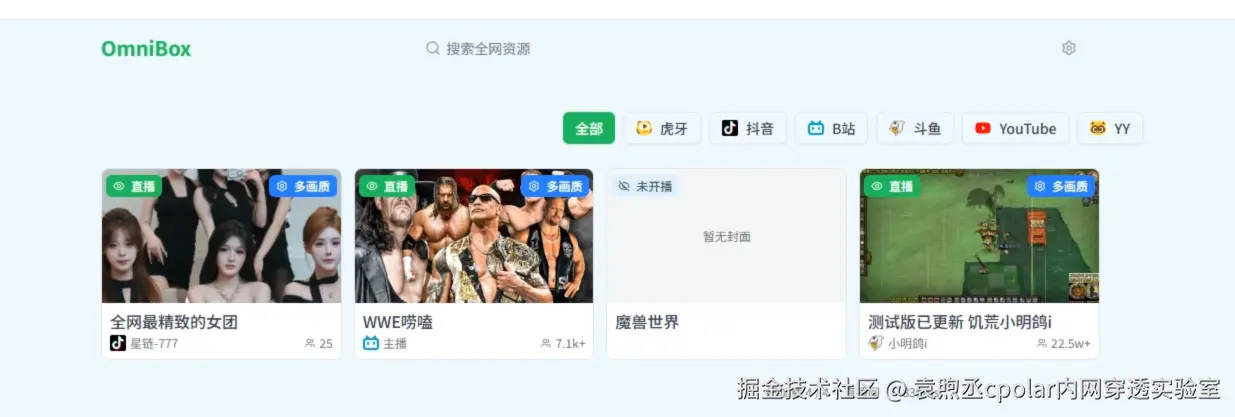This screenshot has width=1235, height=417.
Task: Filter streams by 虎牙
Action: pyautogui.click(x=662, y=128)
